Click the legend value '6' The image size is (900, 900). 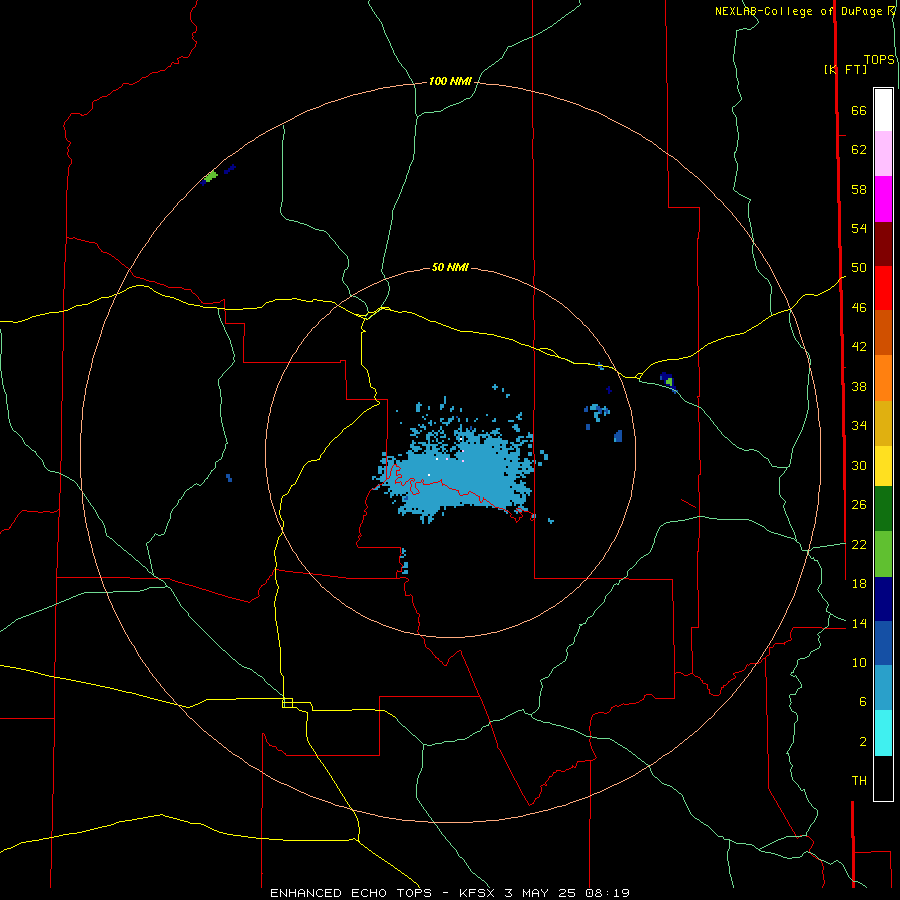[862, 701]
